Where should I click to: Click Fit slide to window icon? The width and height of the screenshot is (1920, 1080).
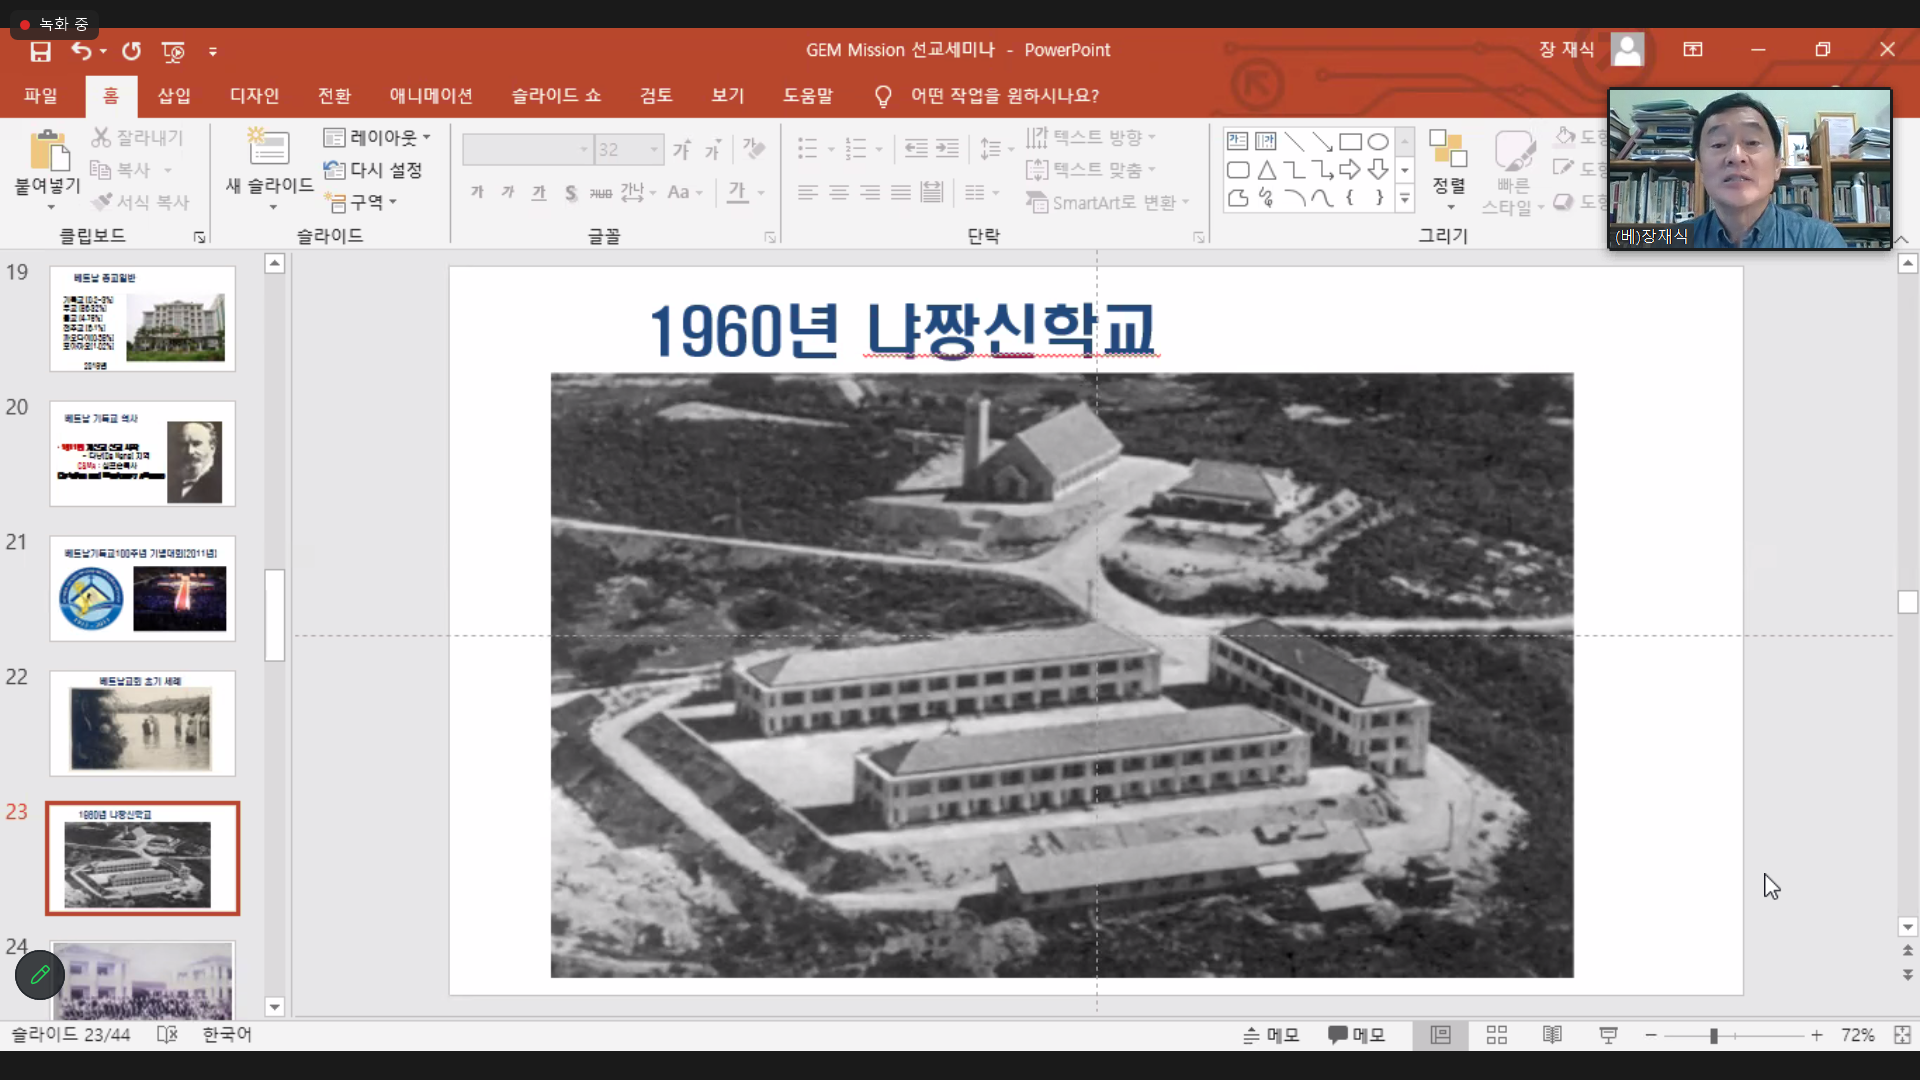coord(1902,1035)
